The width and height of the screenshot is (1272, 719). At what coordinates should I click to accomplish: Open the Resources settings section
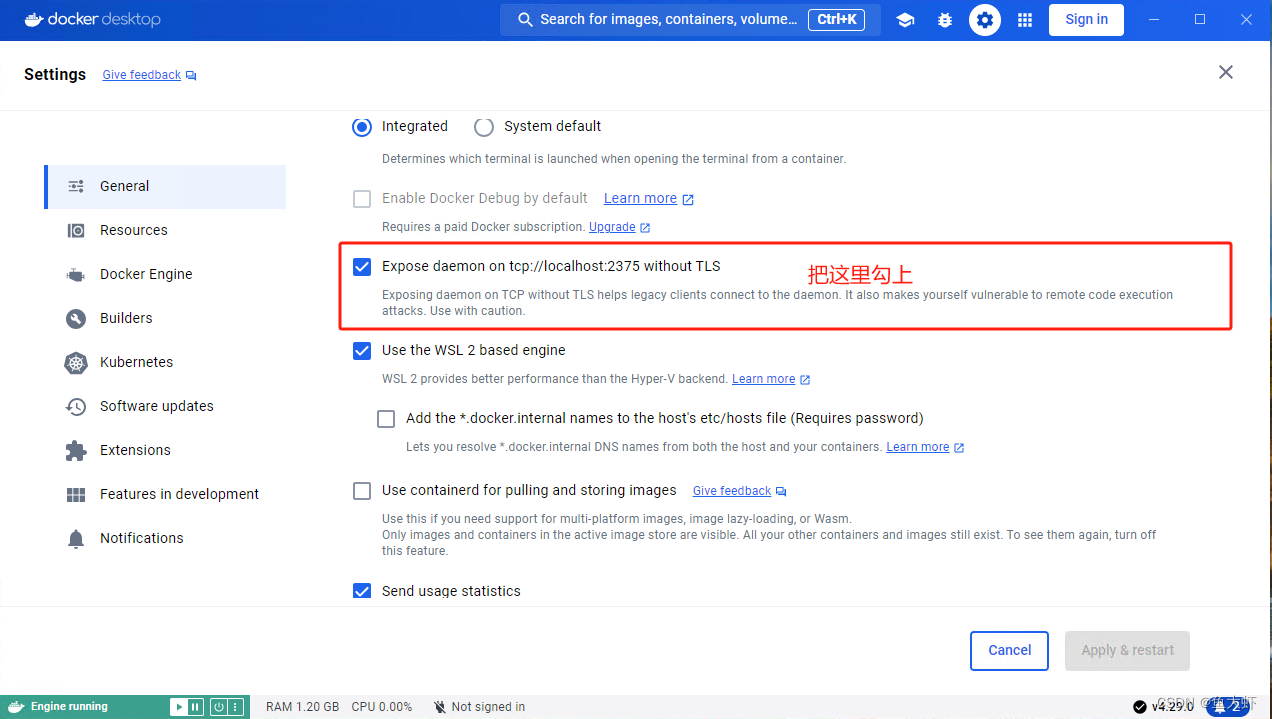166,230
